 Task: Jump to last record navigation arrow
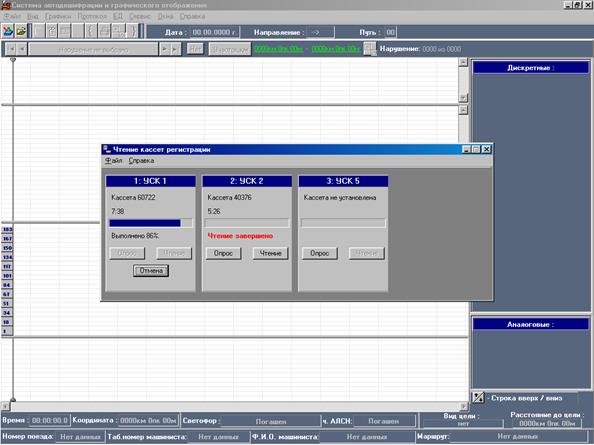coord(175,49)
